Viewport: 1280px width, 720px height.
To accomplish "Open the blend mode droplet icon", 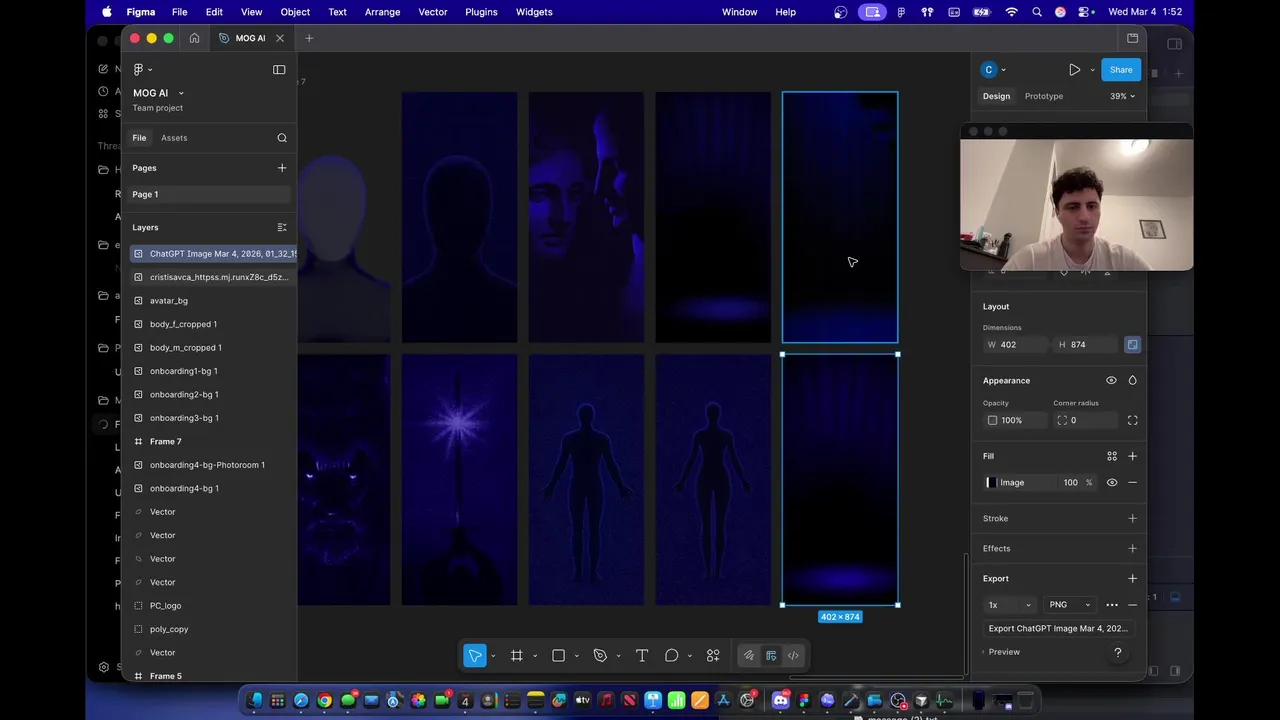I will 1132,380.
